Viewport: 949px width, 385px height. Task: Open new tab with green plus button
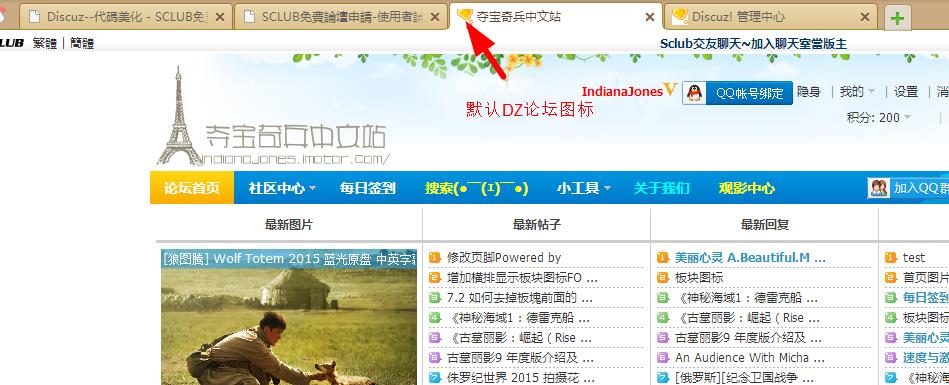(897, 18)
